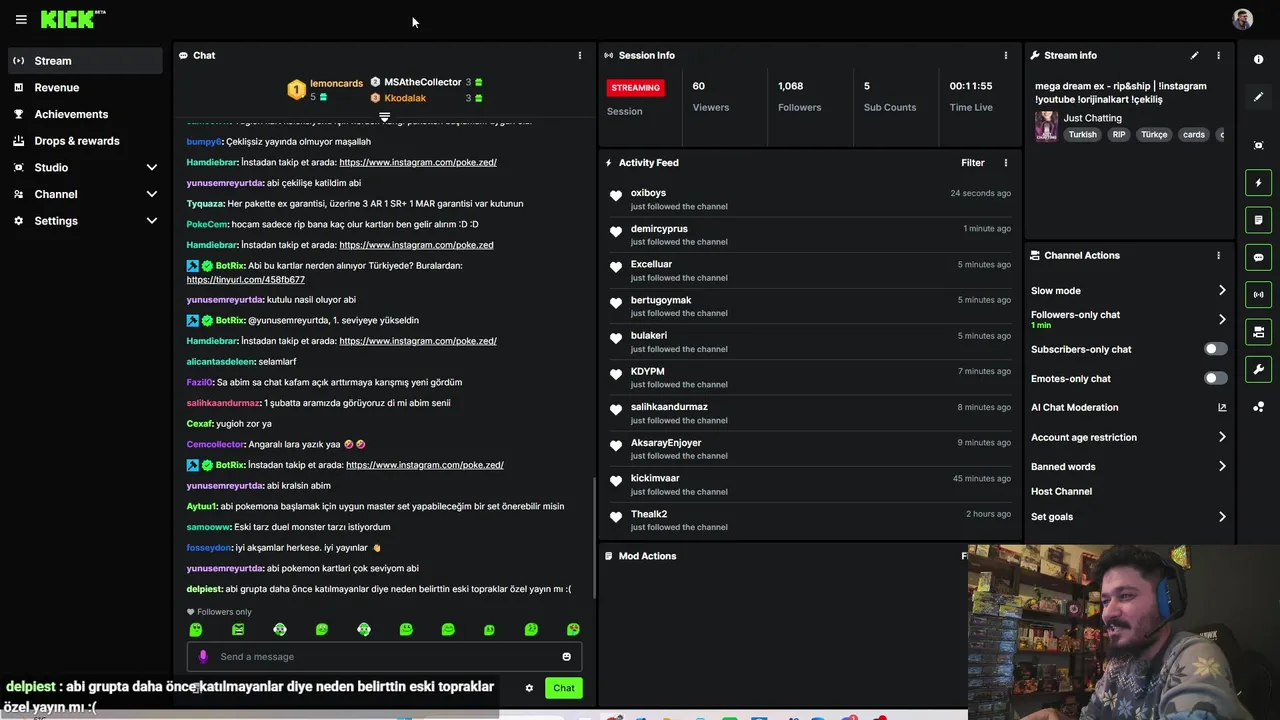Open Set goals chevron
Screen dimensions: 1280x720
pyautogui.click(x=1222, y=517)
